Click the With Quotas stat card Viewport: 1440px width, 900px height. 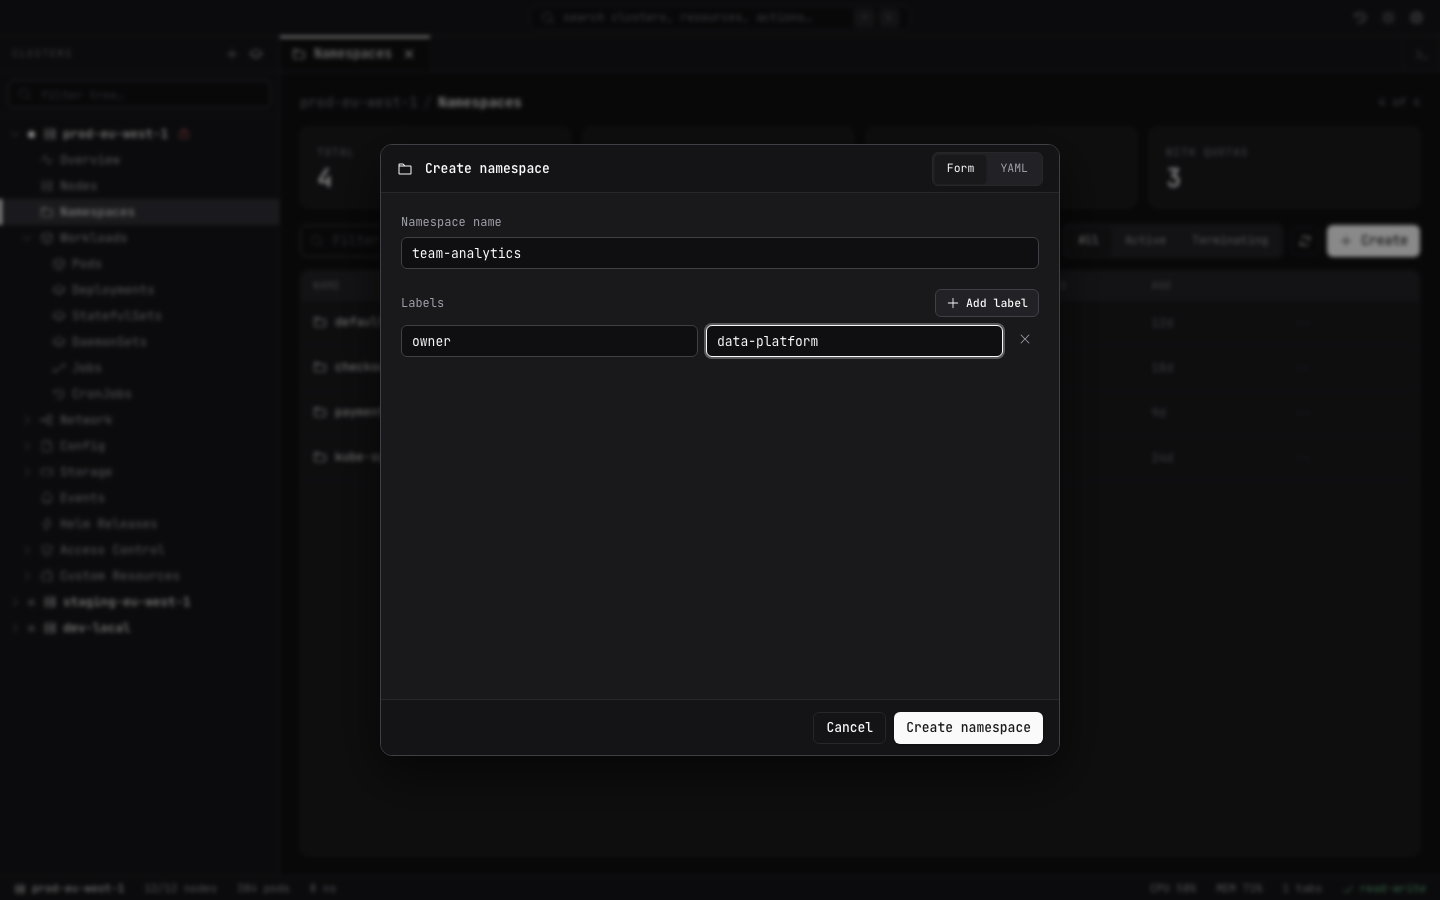coord(1285,167)
